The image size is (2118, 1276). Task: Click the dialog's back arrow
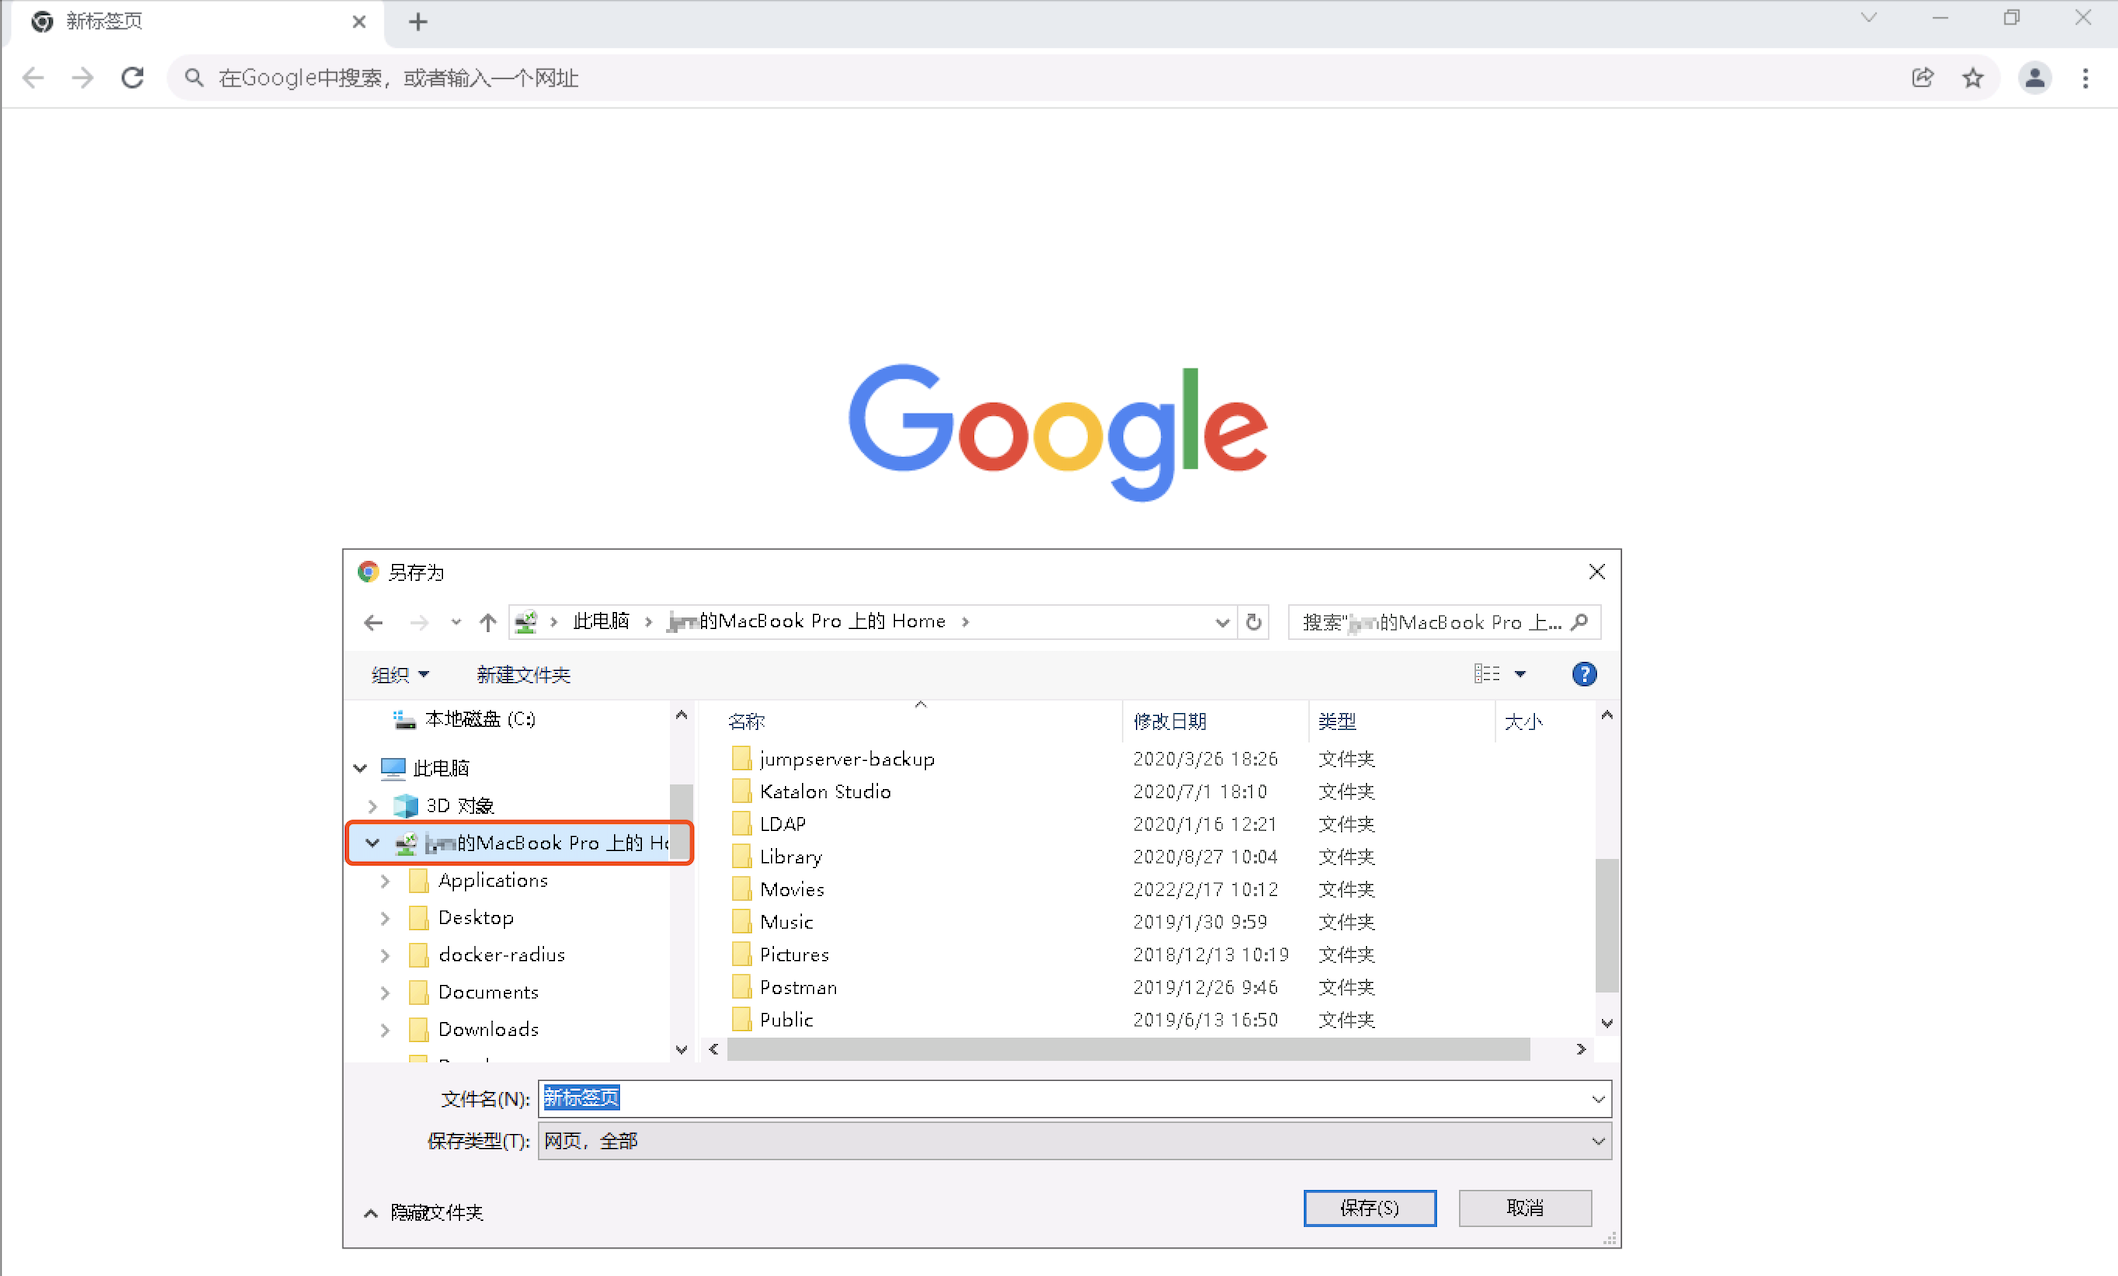tap(374, 622)
